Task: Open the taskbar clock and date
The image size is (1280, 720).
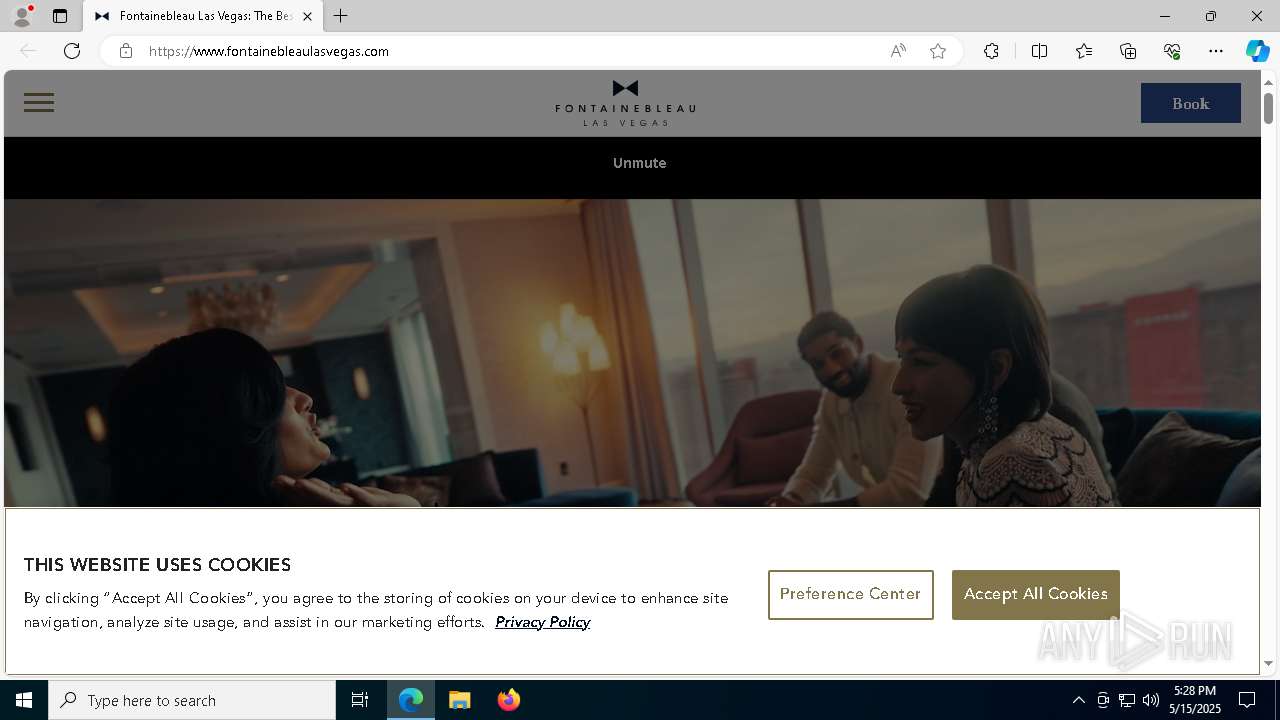Action: [x=1197, y=700]
